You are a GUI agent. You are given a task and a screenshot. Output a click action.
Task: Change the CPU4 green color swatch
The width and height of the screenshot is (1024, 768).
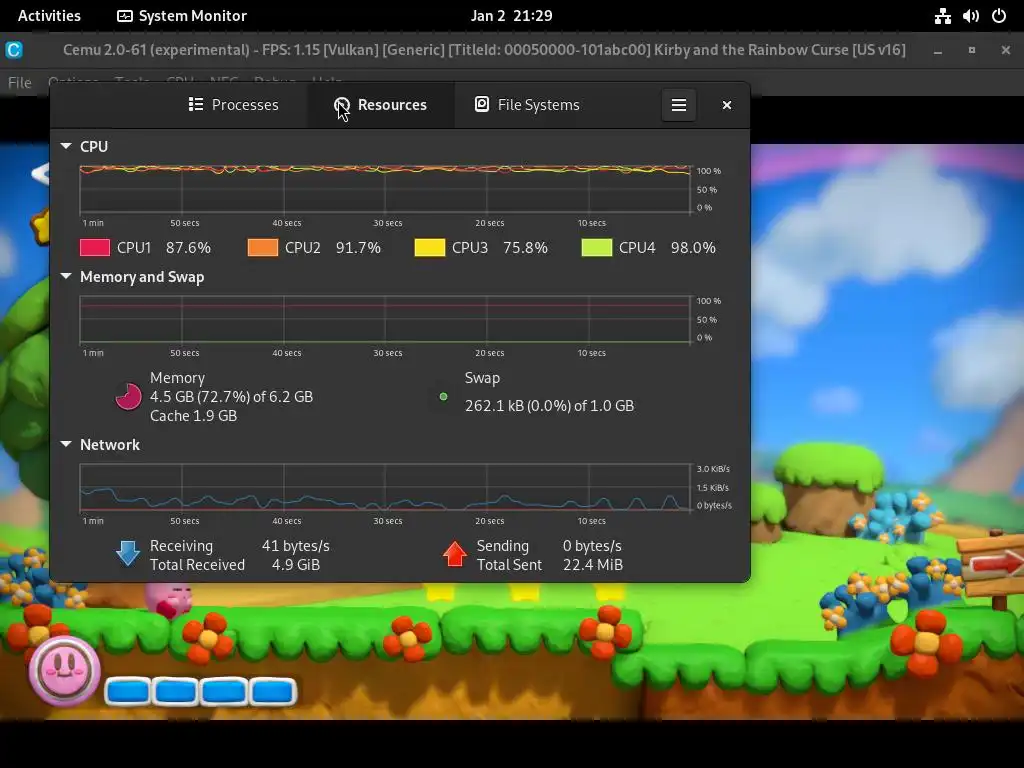pos(597,248)
